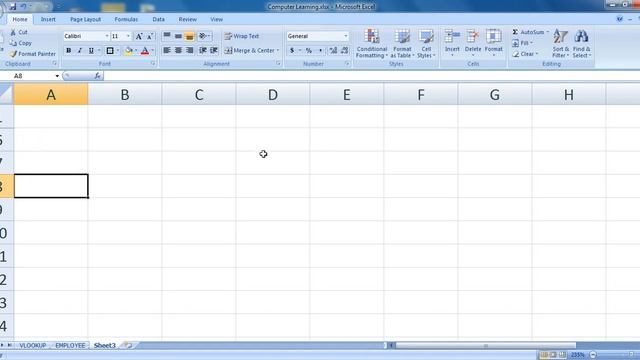This screenshot has height=360, width=640.
Task: Toggle Center horizontal alignment
Action: pyautogui.click(x=178, y=50)
